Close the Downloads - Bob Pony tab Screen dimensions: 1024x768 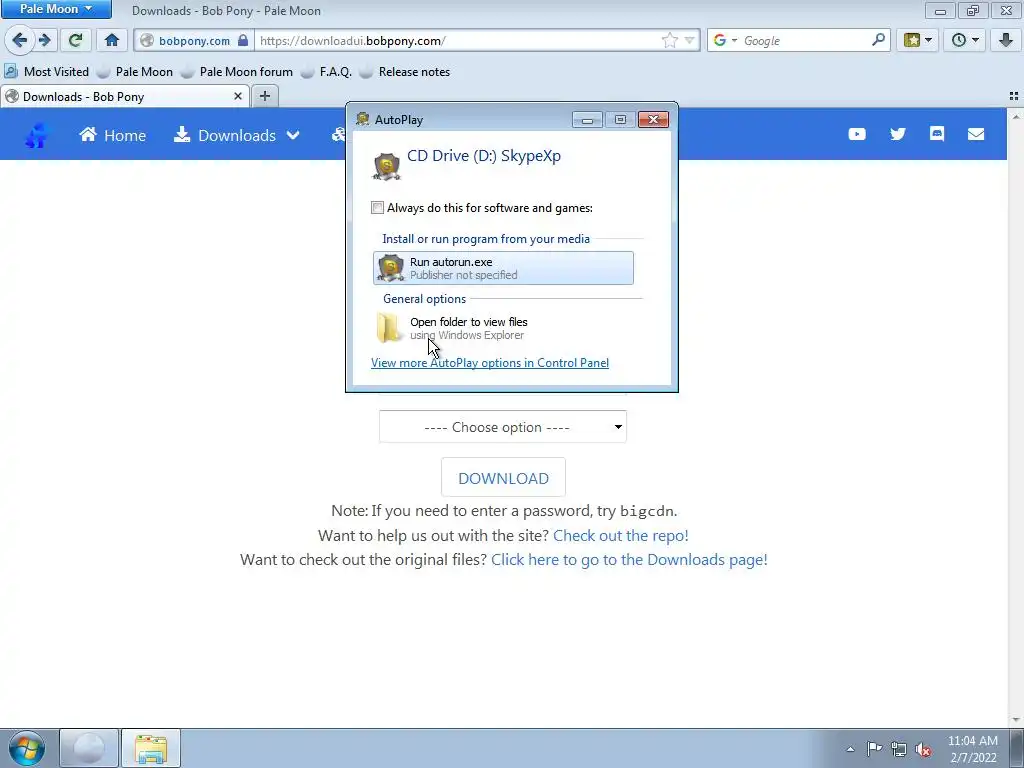tap(238, 96)
